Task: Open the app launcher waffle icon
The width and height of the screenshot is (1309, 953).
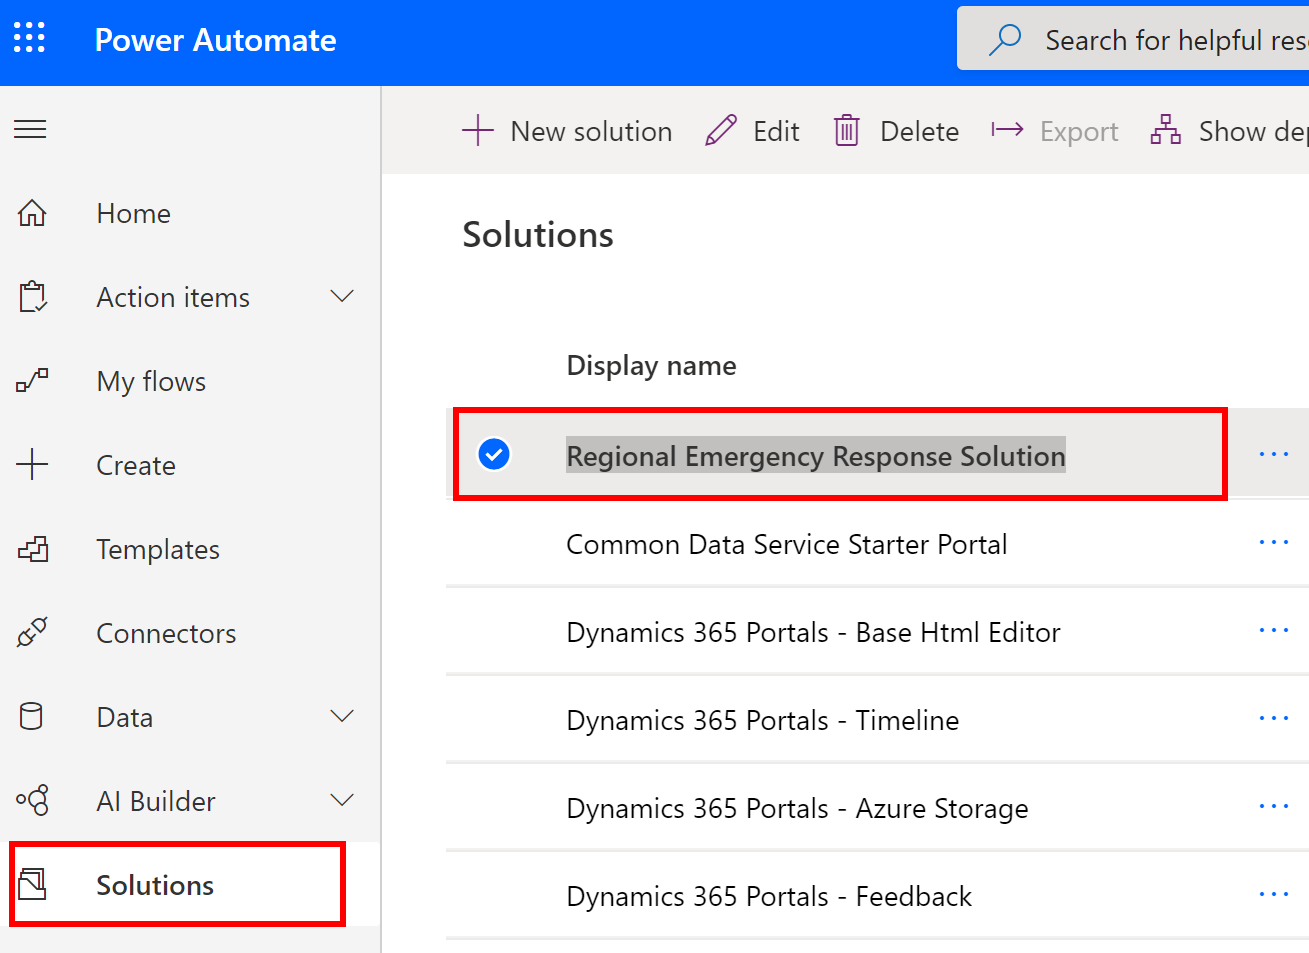Action: (30, 39)
